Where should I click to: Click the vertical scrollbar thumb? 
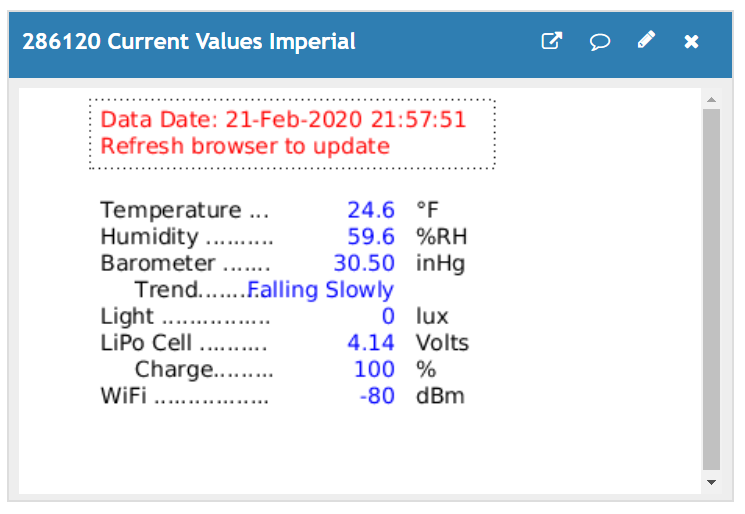711,288
